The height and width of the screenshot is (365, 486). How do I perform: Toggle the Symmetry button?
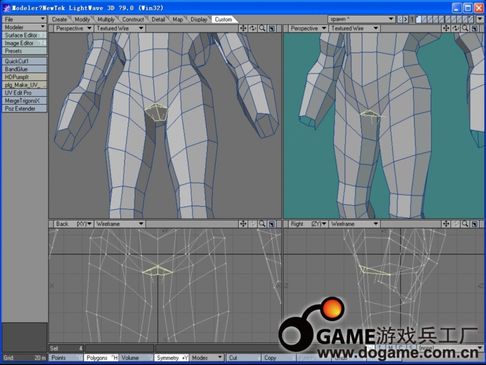[x=172, y=358]
